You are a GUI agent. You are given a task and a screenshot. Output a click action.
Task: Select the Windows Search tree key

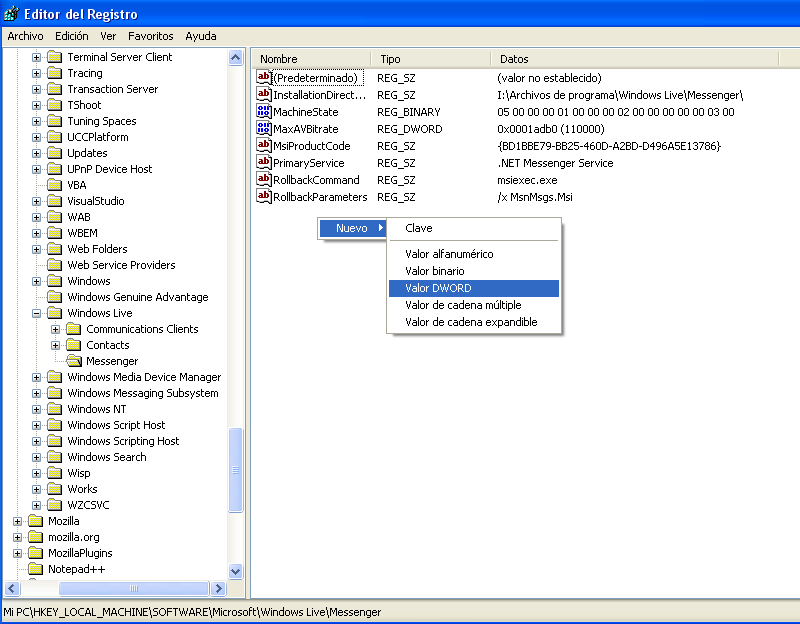106,457
